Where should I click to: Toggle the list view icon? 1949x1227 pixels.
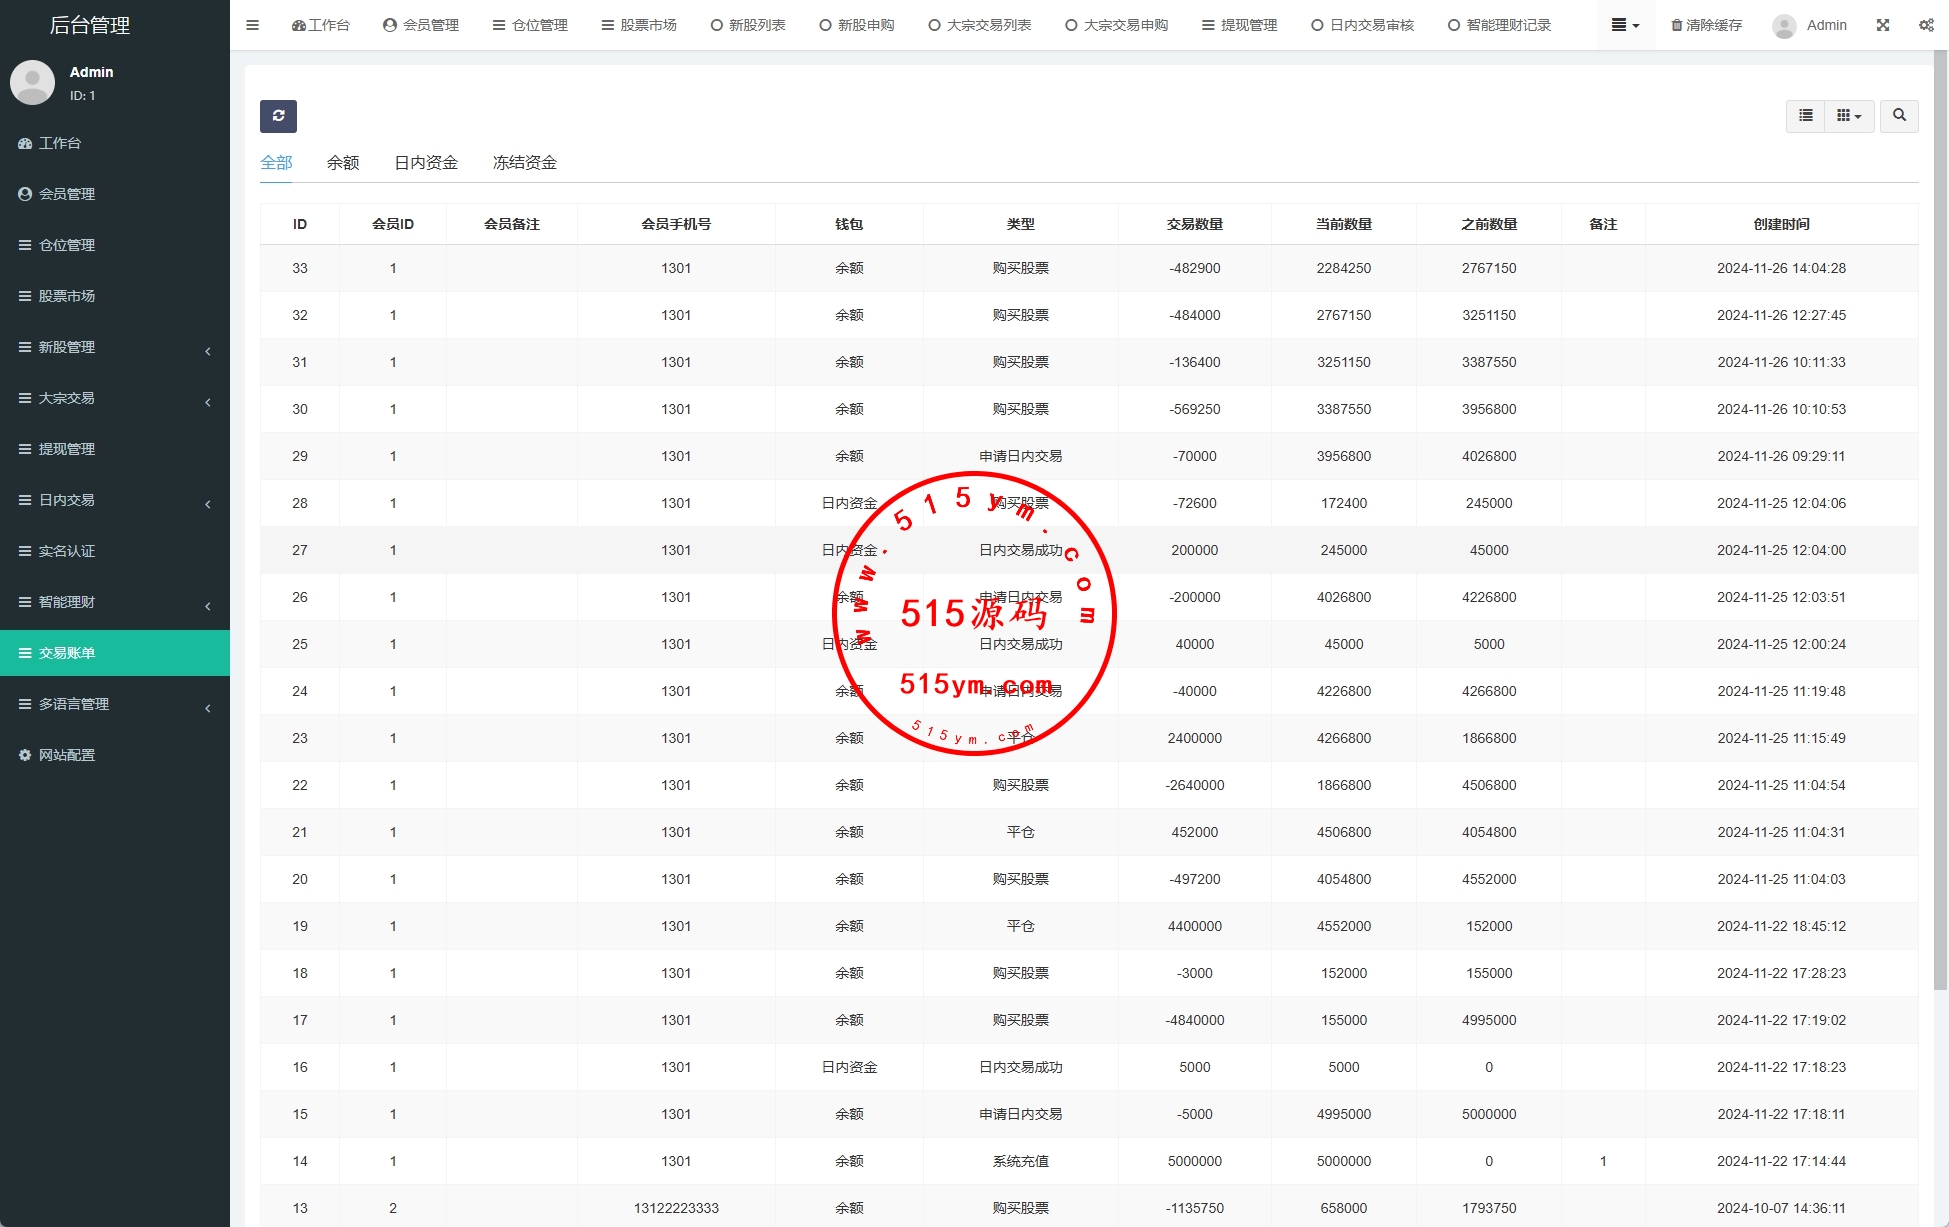click(x=1805, y=116)
